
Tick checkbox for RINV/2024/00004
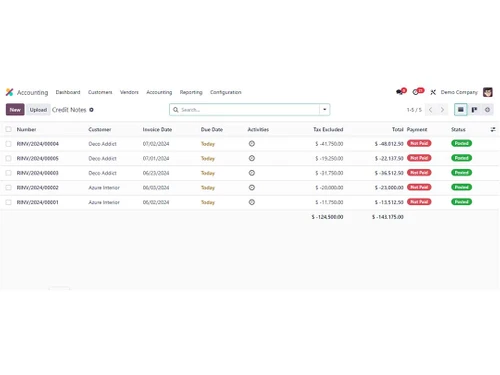tap(9, 144)
